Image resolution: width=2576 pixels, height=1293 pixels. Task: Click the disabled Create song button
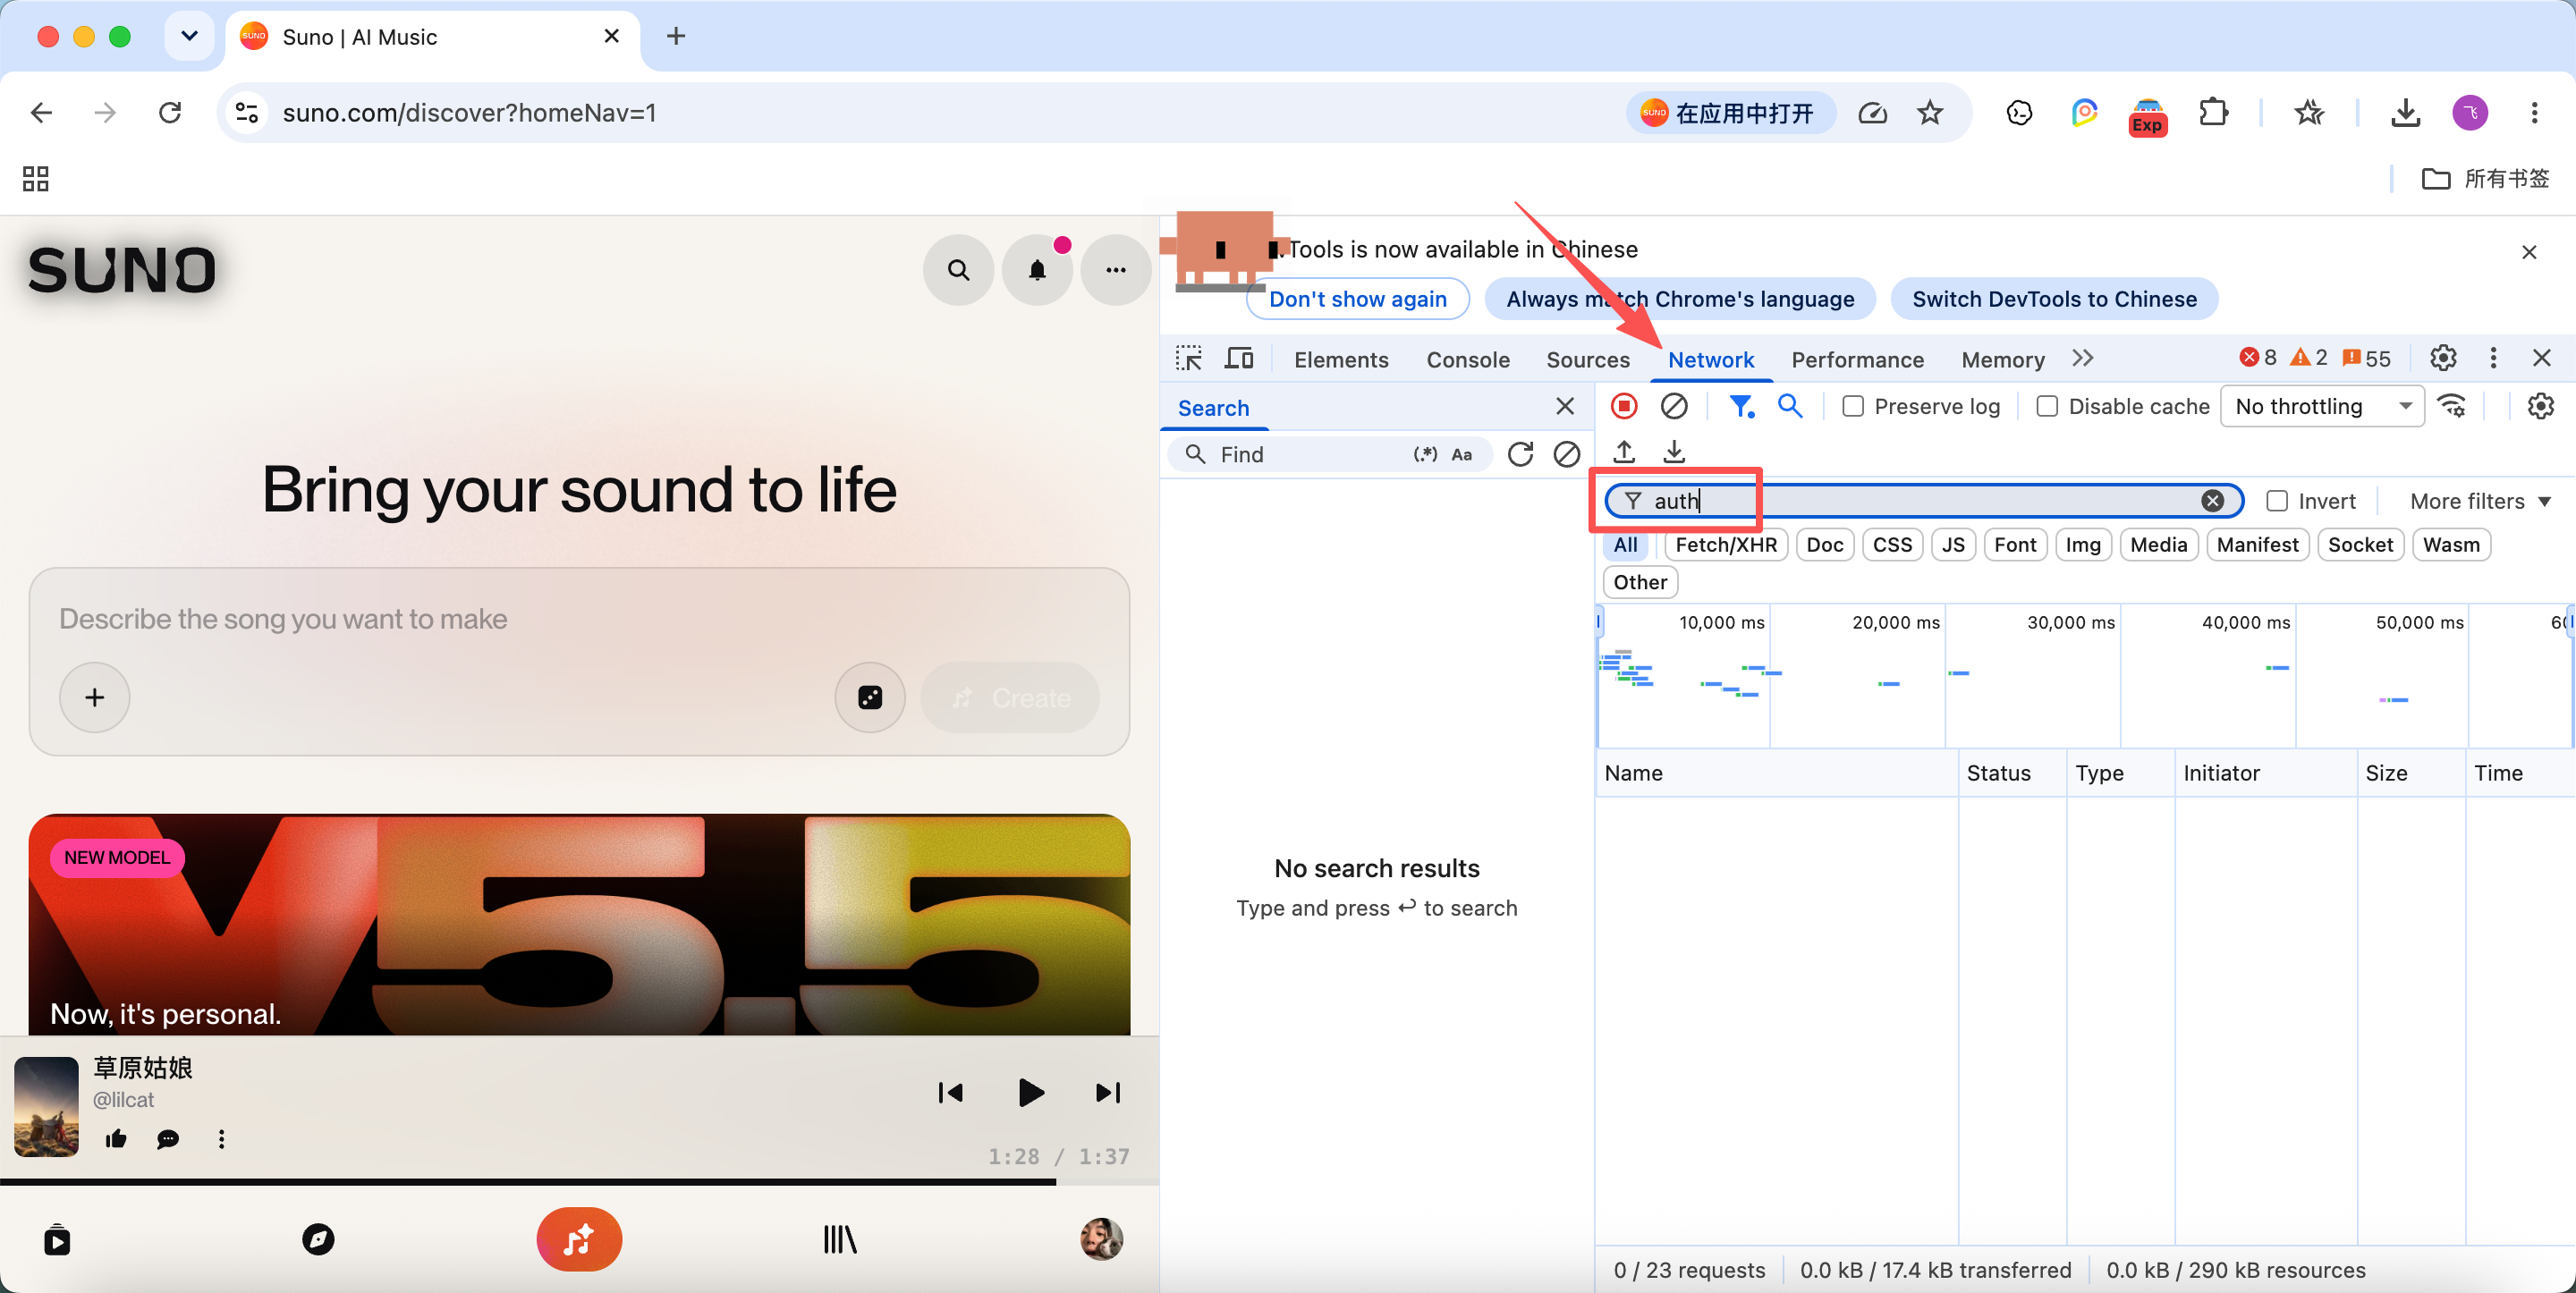click(1010, 697)
